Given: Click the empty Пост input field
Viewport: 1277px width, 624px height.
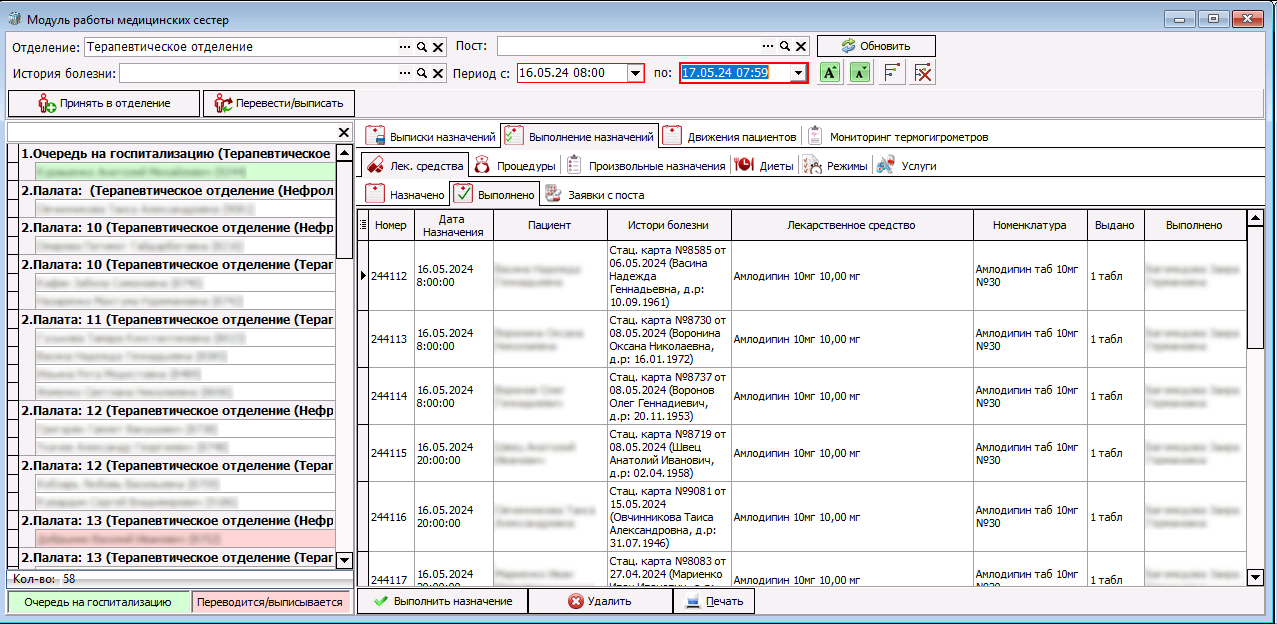Looking at the screenshot, I should coord(629,47).
